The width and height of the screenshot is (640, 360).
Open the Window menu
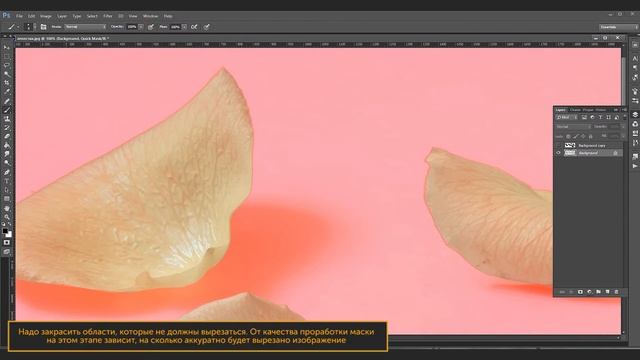coord(150,16)
